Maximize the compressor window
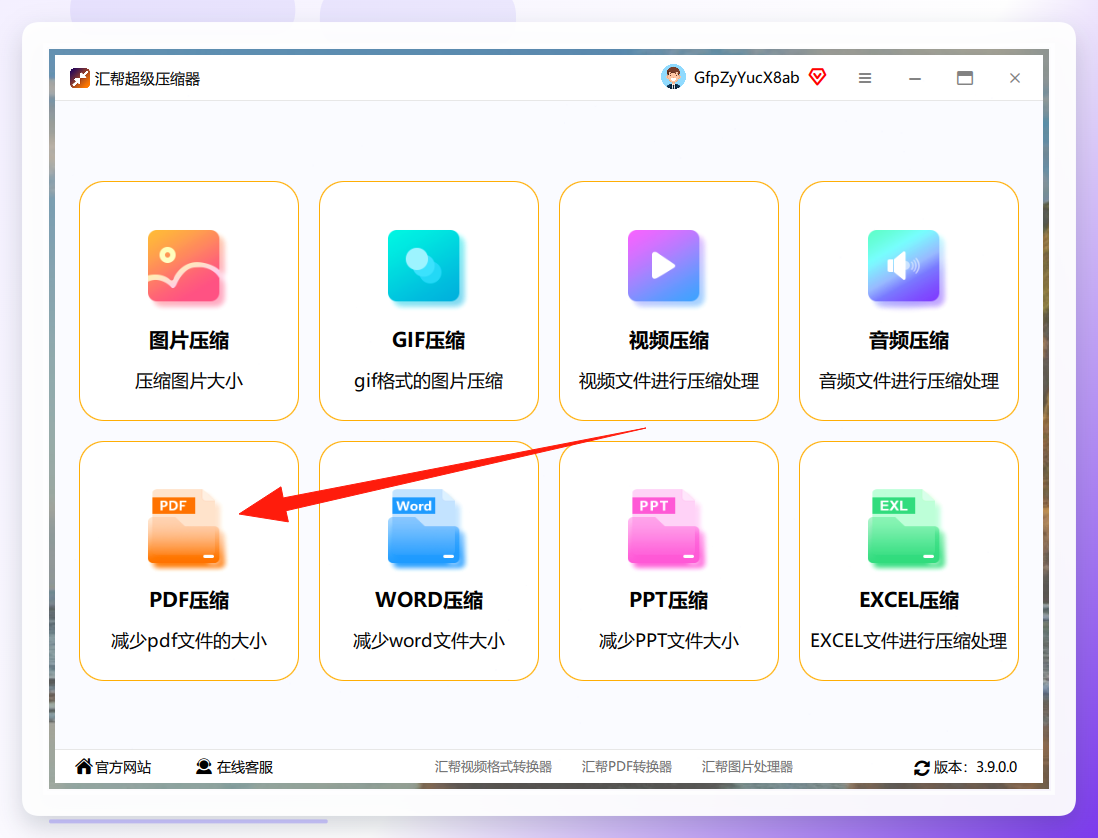The height and width of the screenshot is (838, 1098). [965, 78]
